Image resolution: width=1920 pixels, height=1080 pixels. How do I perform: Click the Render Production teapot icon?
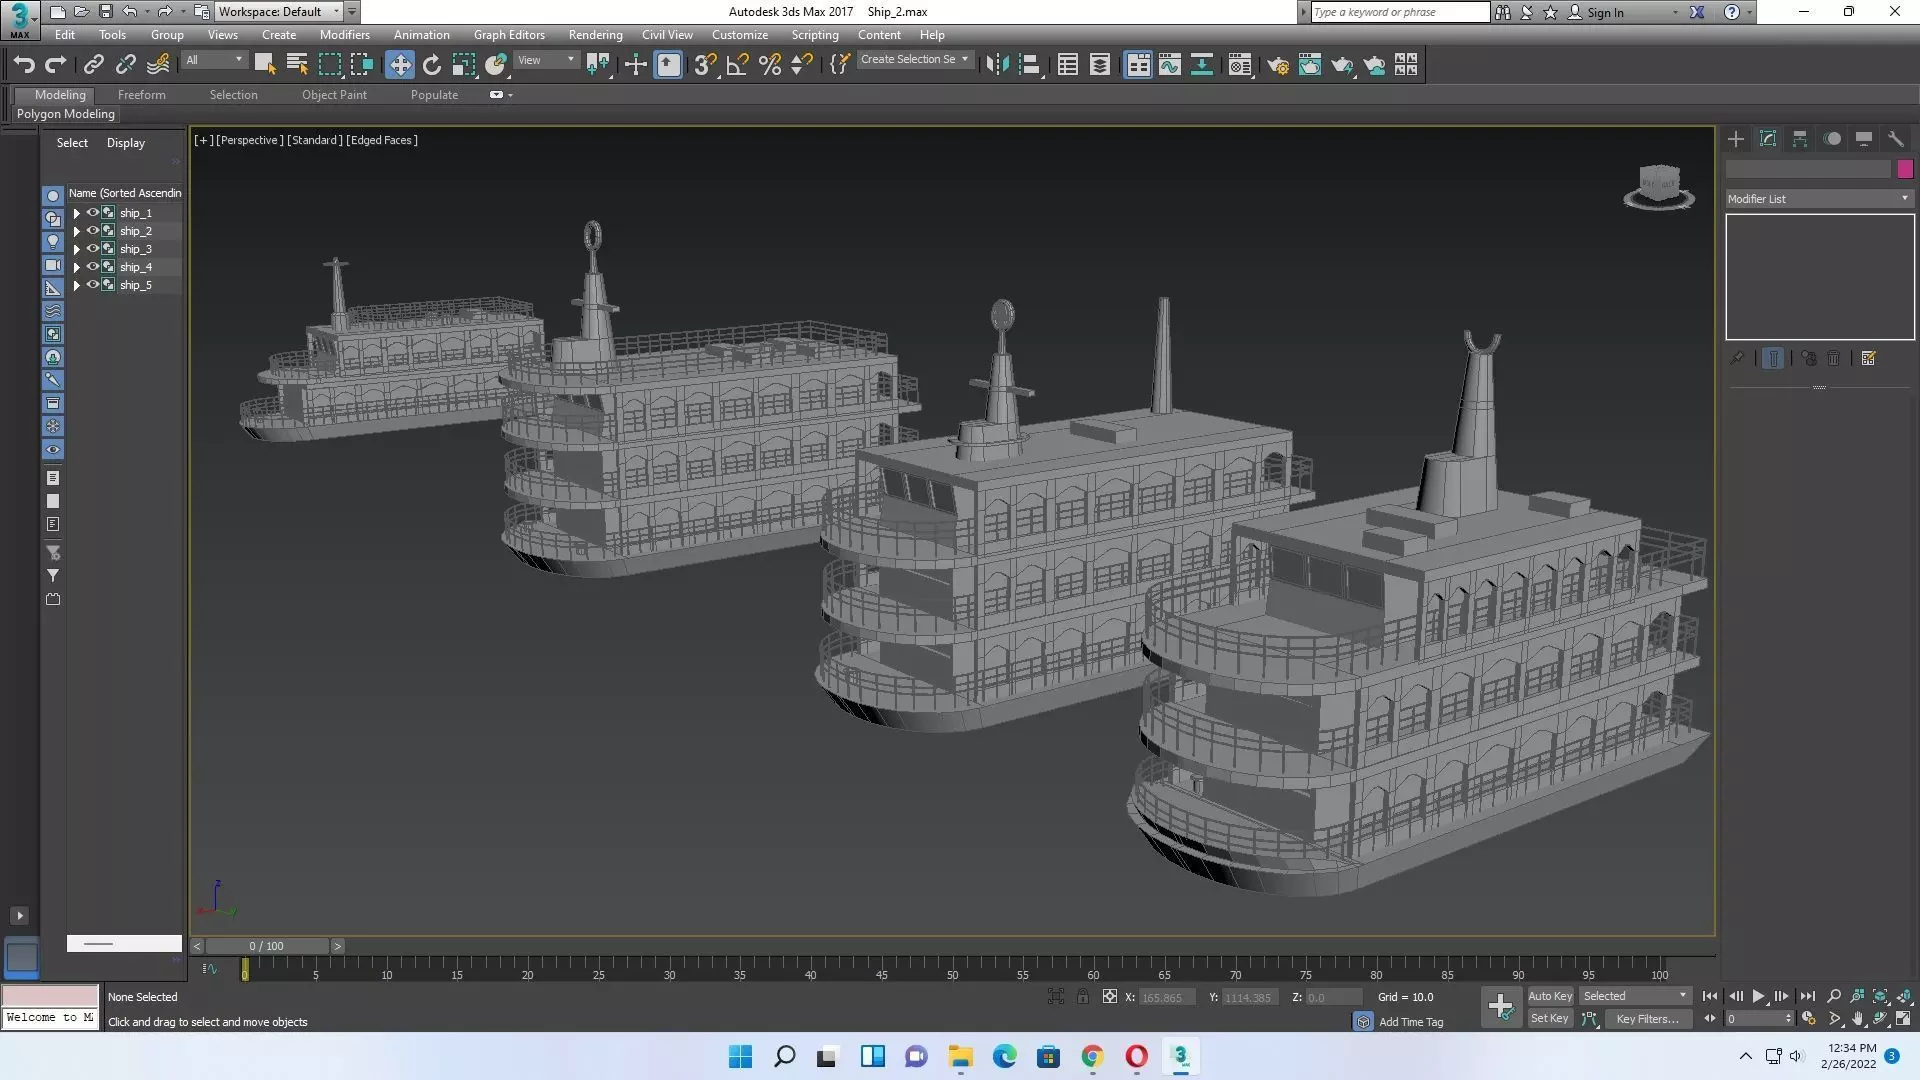[1342, 65]
